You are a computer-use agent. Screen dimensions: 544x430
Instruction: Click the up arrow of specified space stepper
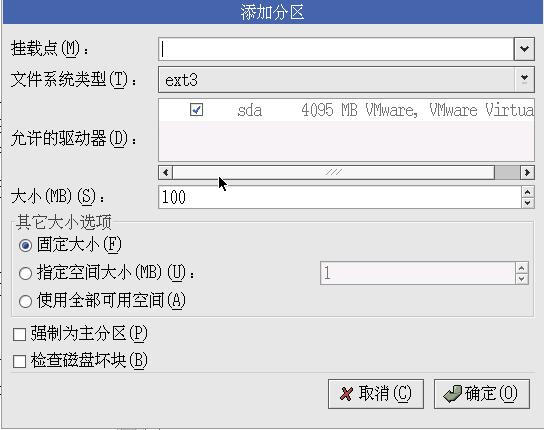[x=521, y=268]
